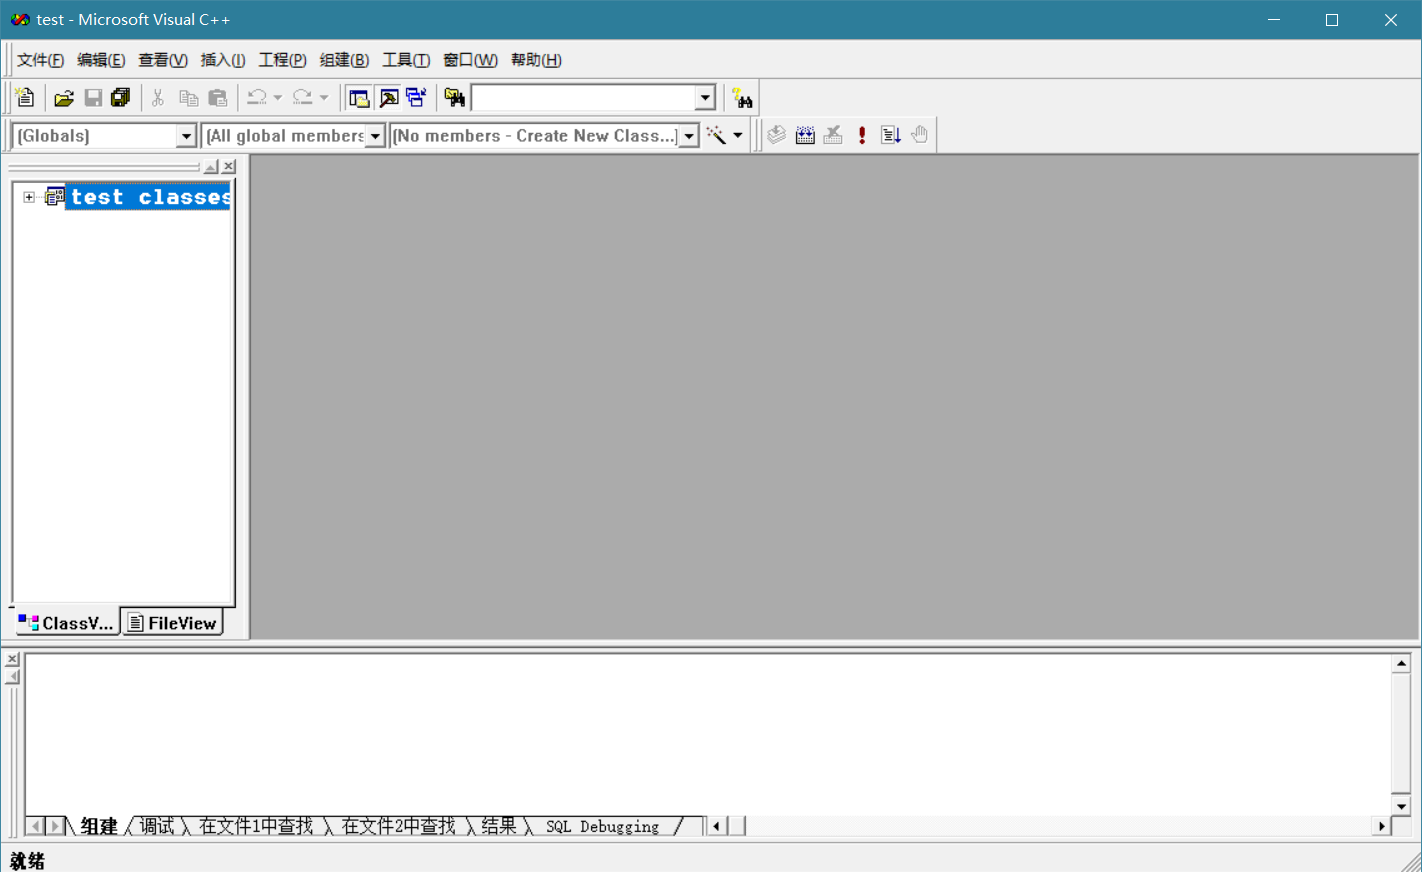
Task: Expand the test classes tree node
Action: (29, 197)
